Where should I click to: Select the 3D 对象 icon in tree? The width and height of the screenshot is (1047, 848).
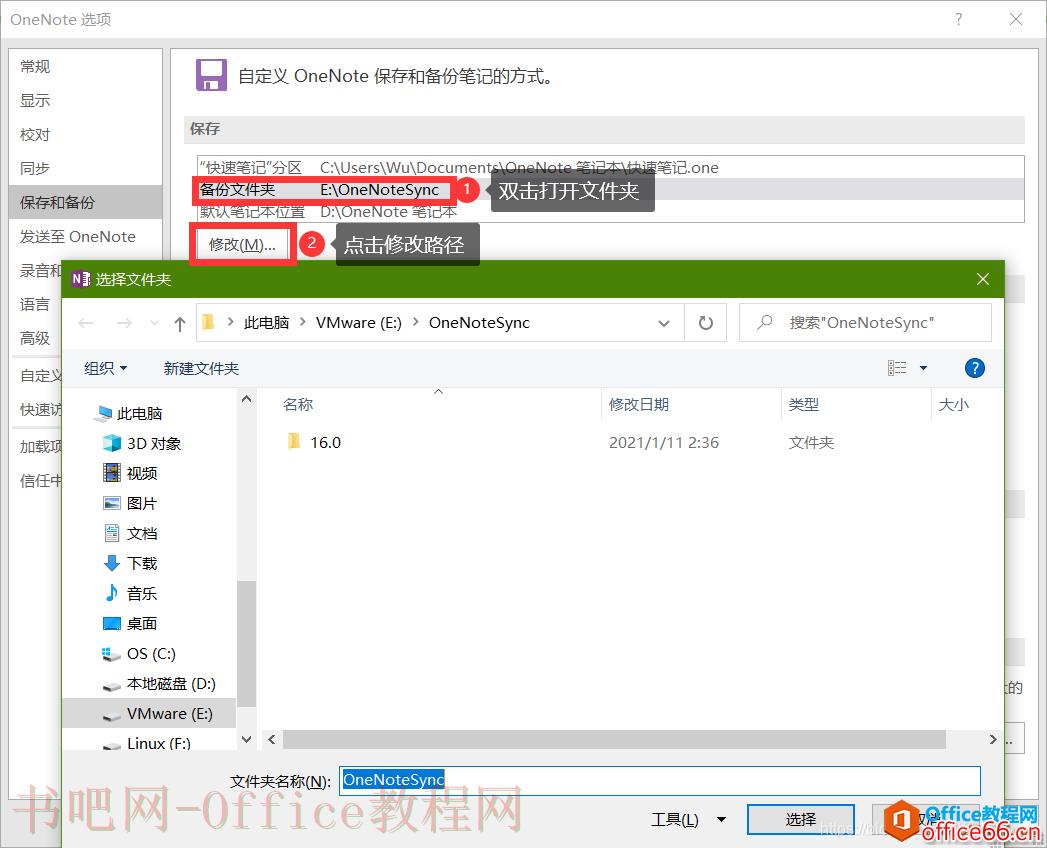(x=112, y=443)
